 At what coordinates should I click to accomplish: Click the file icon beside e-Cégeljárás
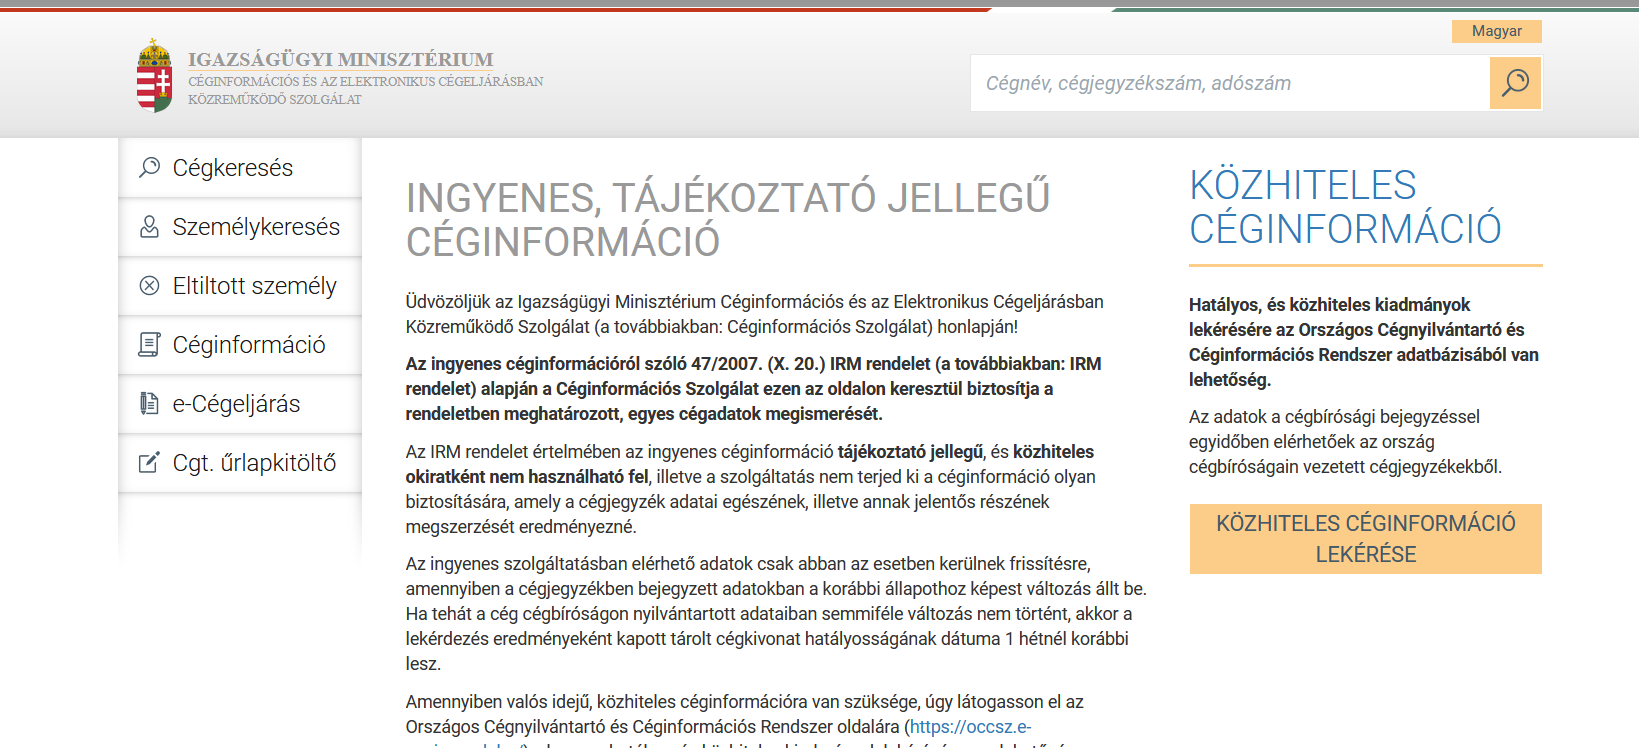tap(150, 403)
